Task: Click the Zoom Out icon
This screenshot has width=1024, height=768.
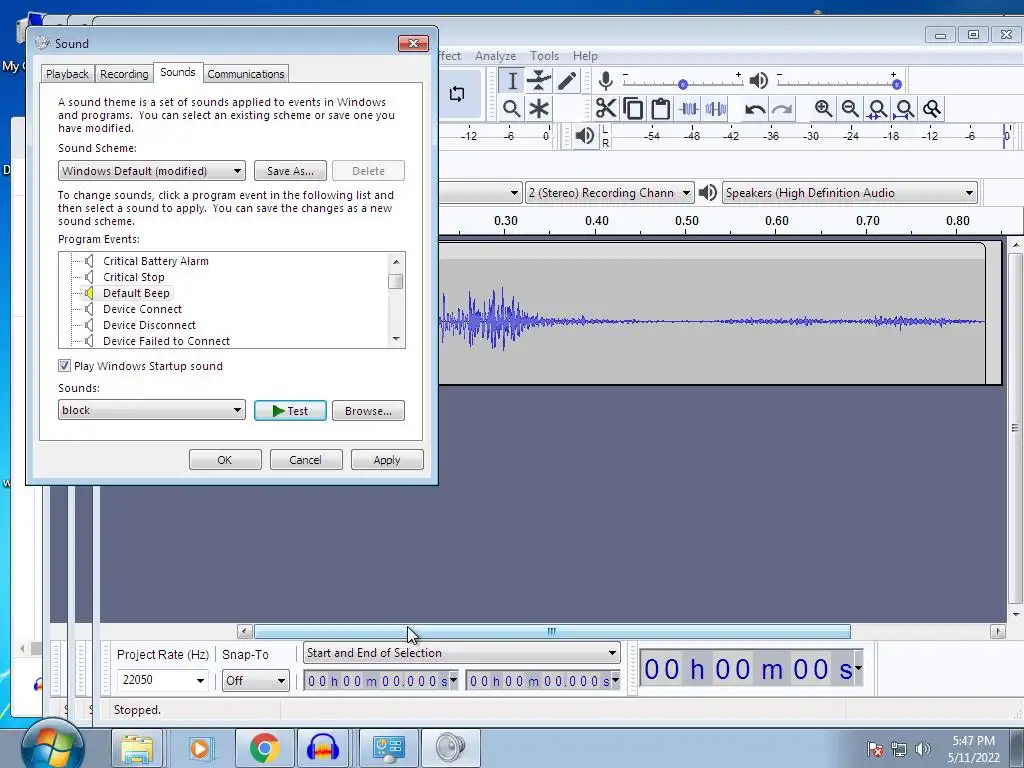Action: 850,108
